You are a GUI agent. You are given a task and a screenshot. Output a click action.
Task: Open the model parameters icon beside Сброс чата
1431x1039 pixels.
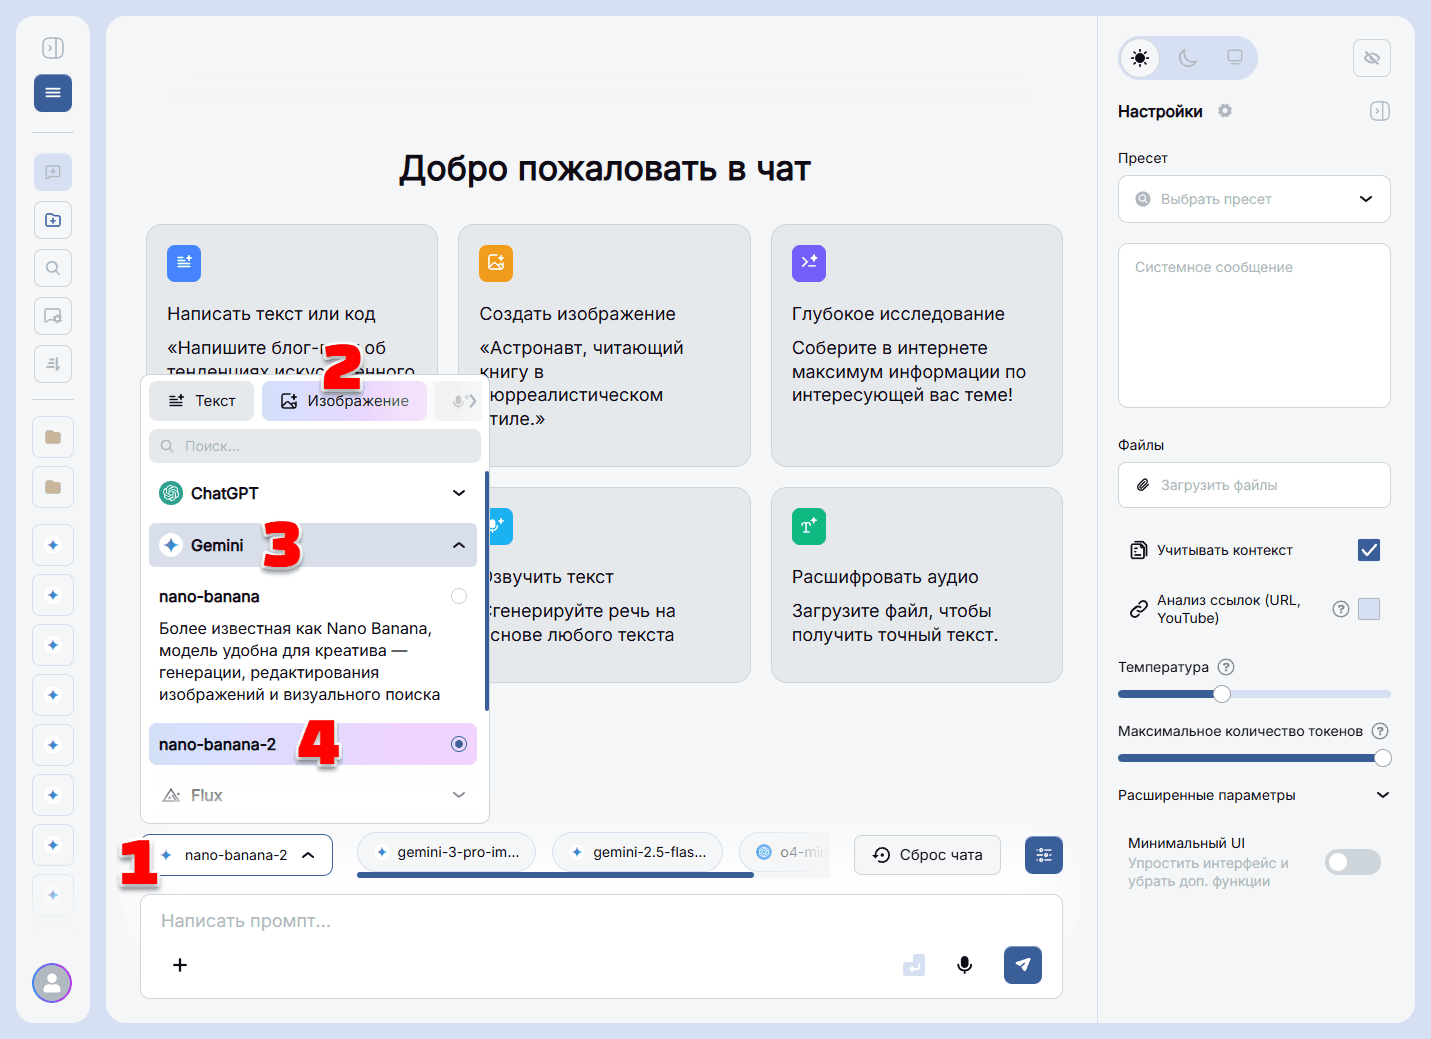[1043, 855]
